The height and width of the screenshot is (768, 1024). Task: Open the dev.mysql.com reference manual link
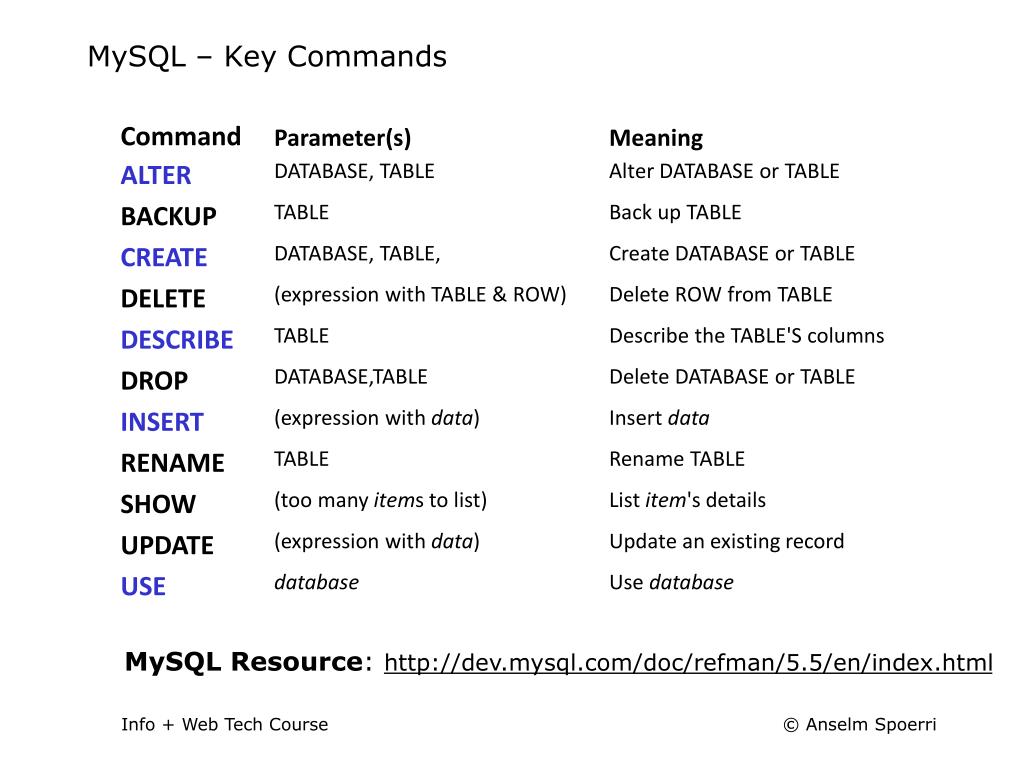coord(688,662)
